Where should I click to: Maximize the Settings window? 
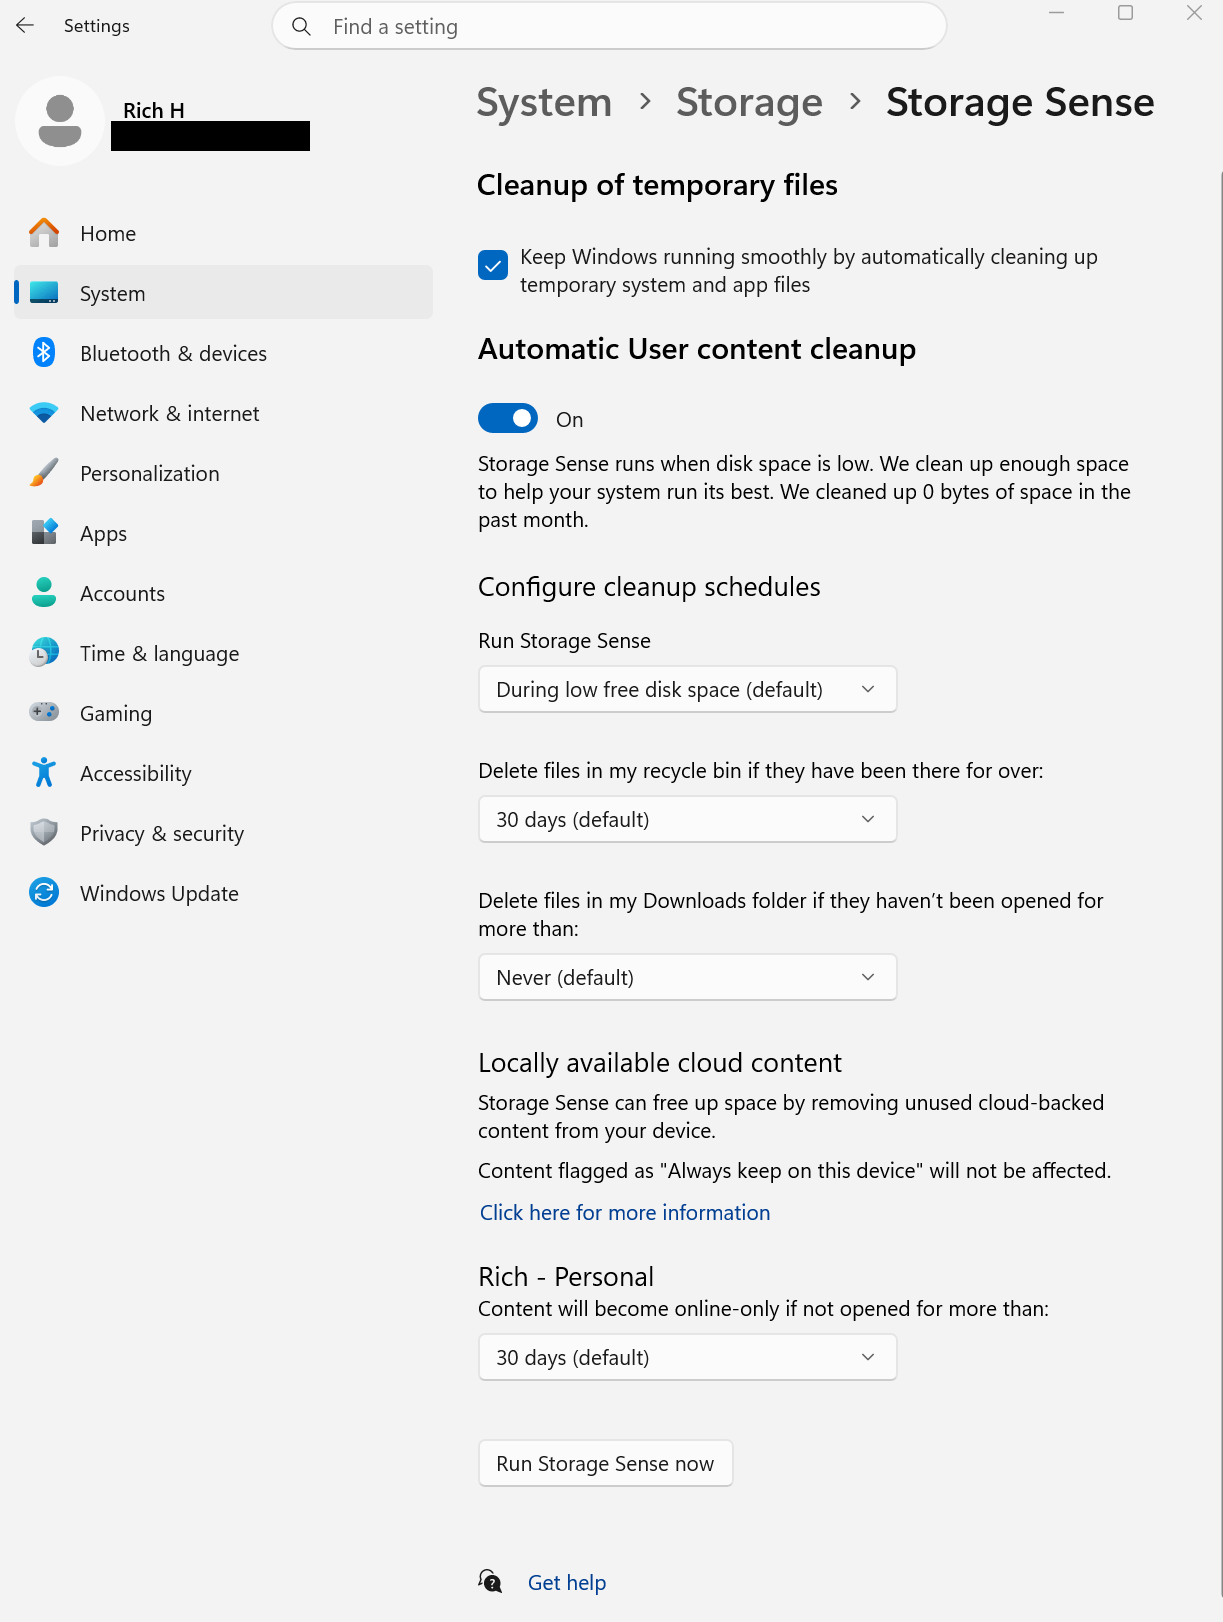1125,13
